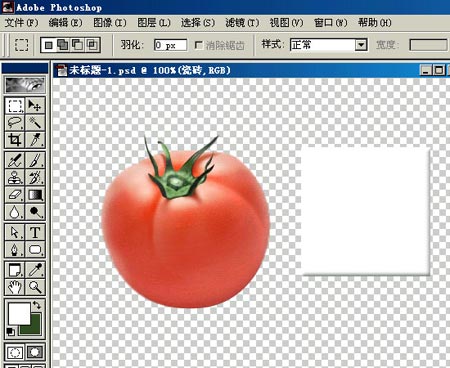The width and height of the screenshot is (450, 368).
Task: Select the Eraser tool
Action: (15, 194)
